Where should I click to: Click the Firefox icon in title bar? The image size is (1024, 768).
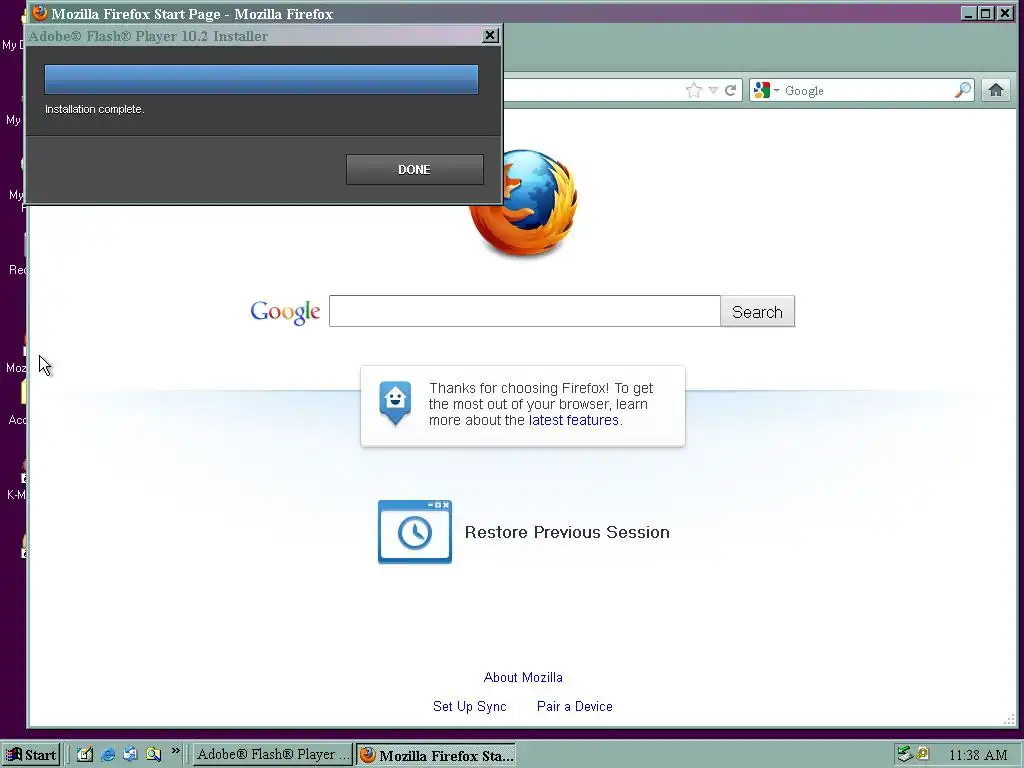point(39,13)
